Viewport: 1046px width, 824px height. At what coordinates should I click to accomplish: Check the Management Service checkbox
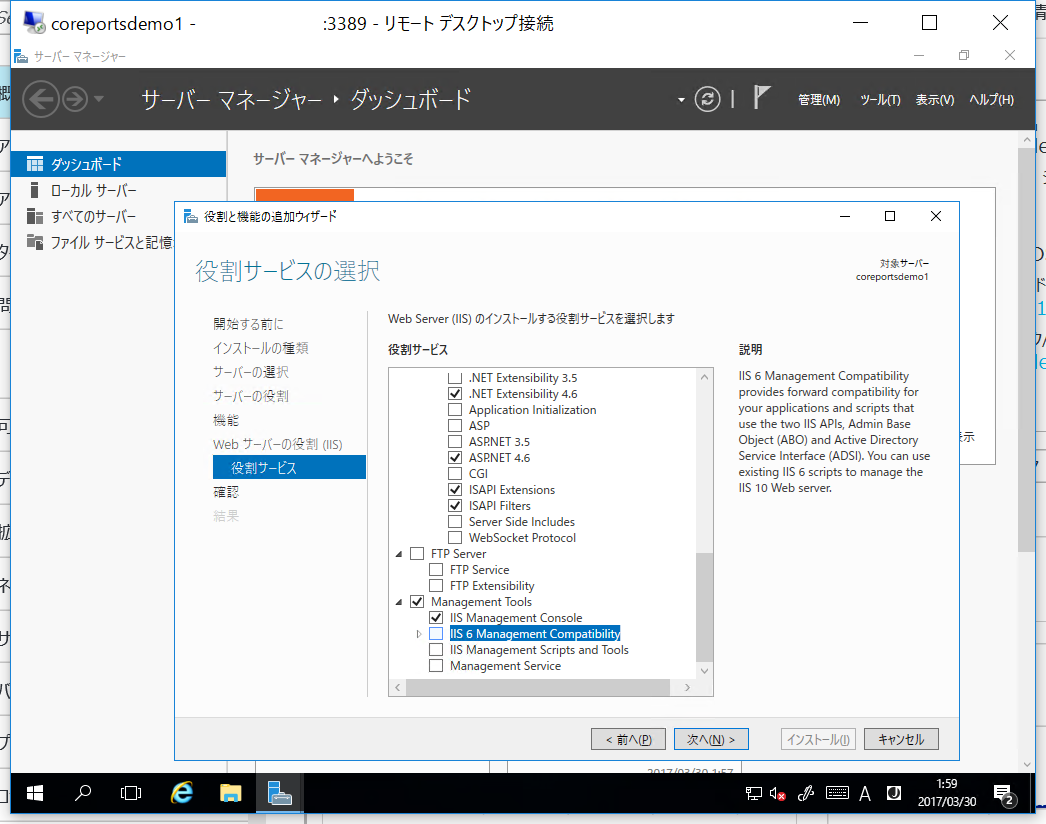(436, 666)
